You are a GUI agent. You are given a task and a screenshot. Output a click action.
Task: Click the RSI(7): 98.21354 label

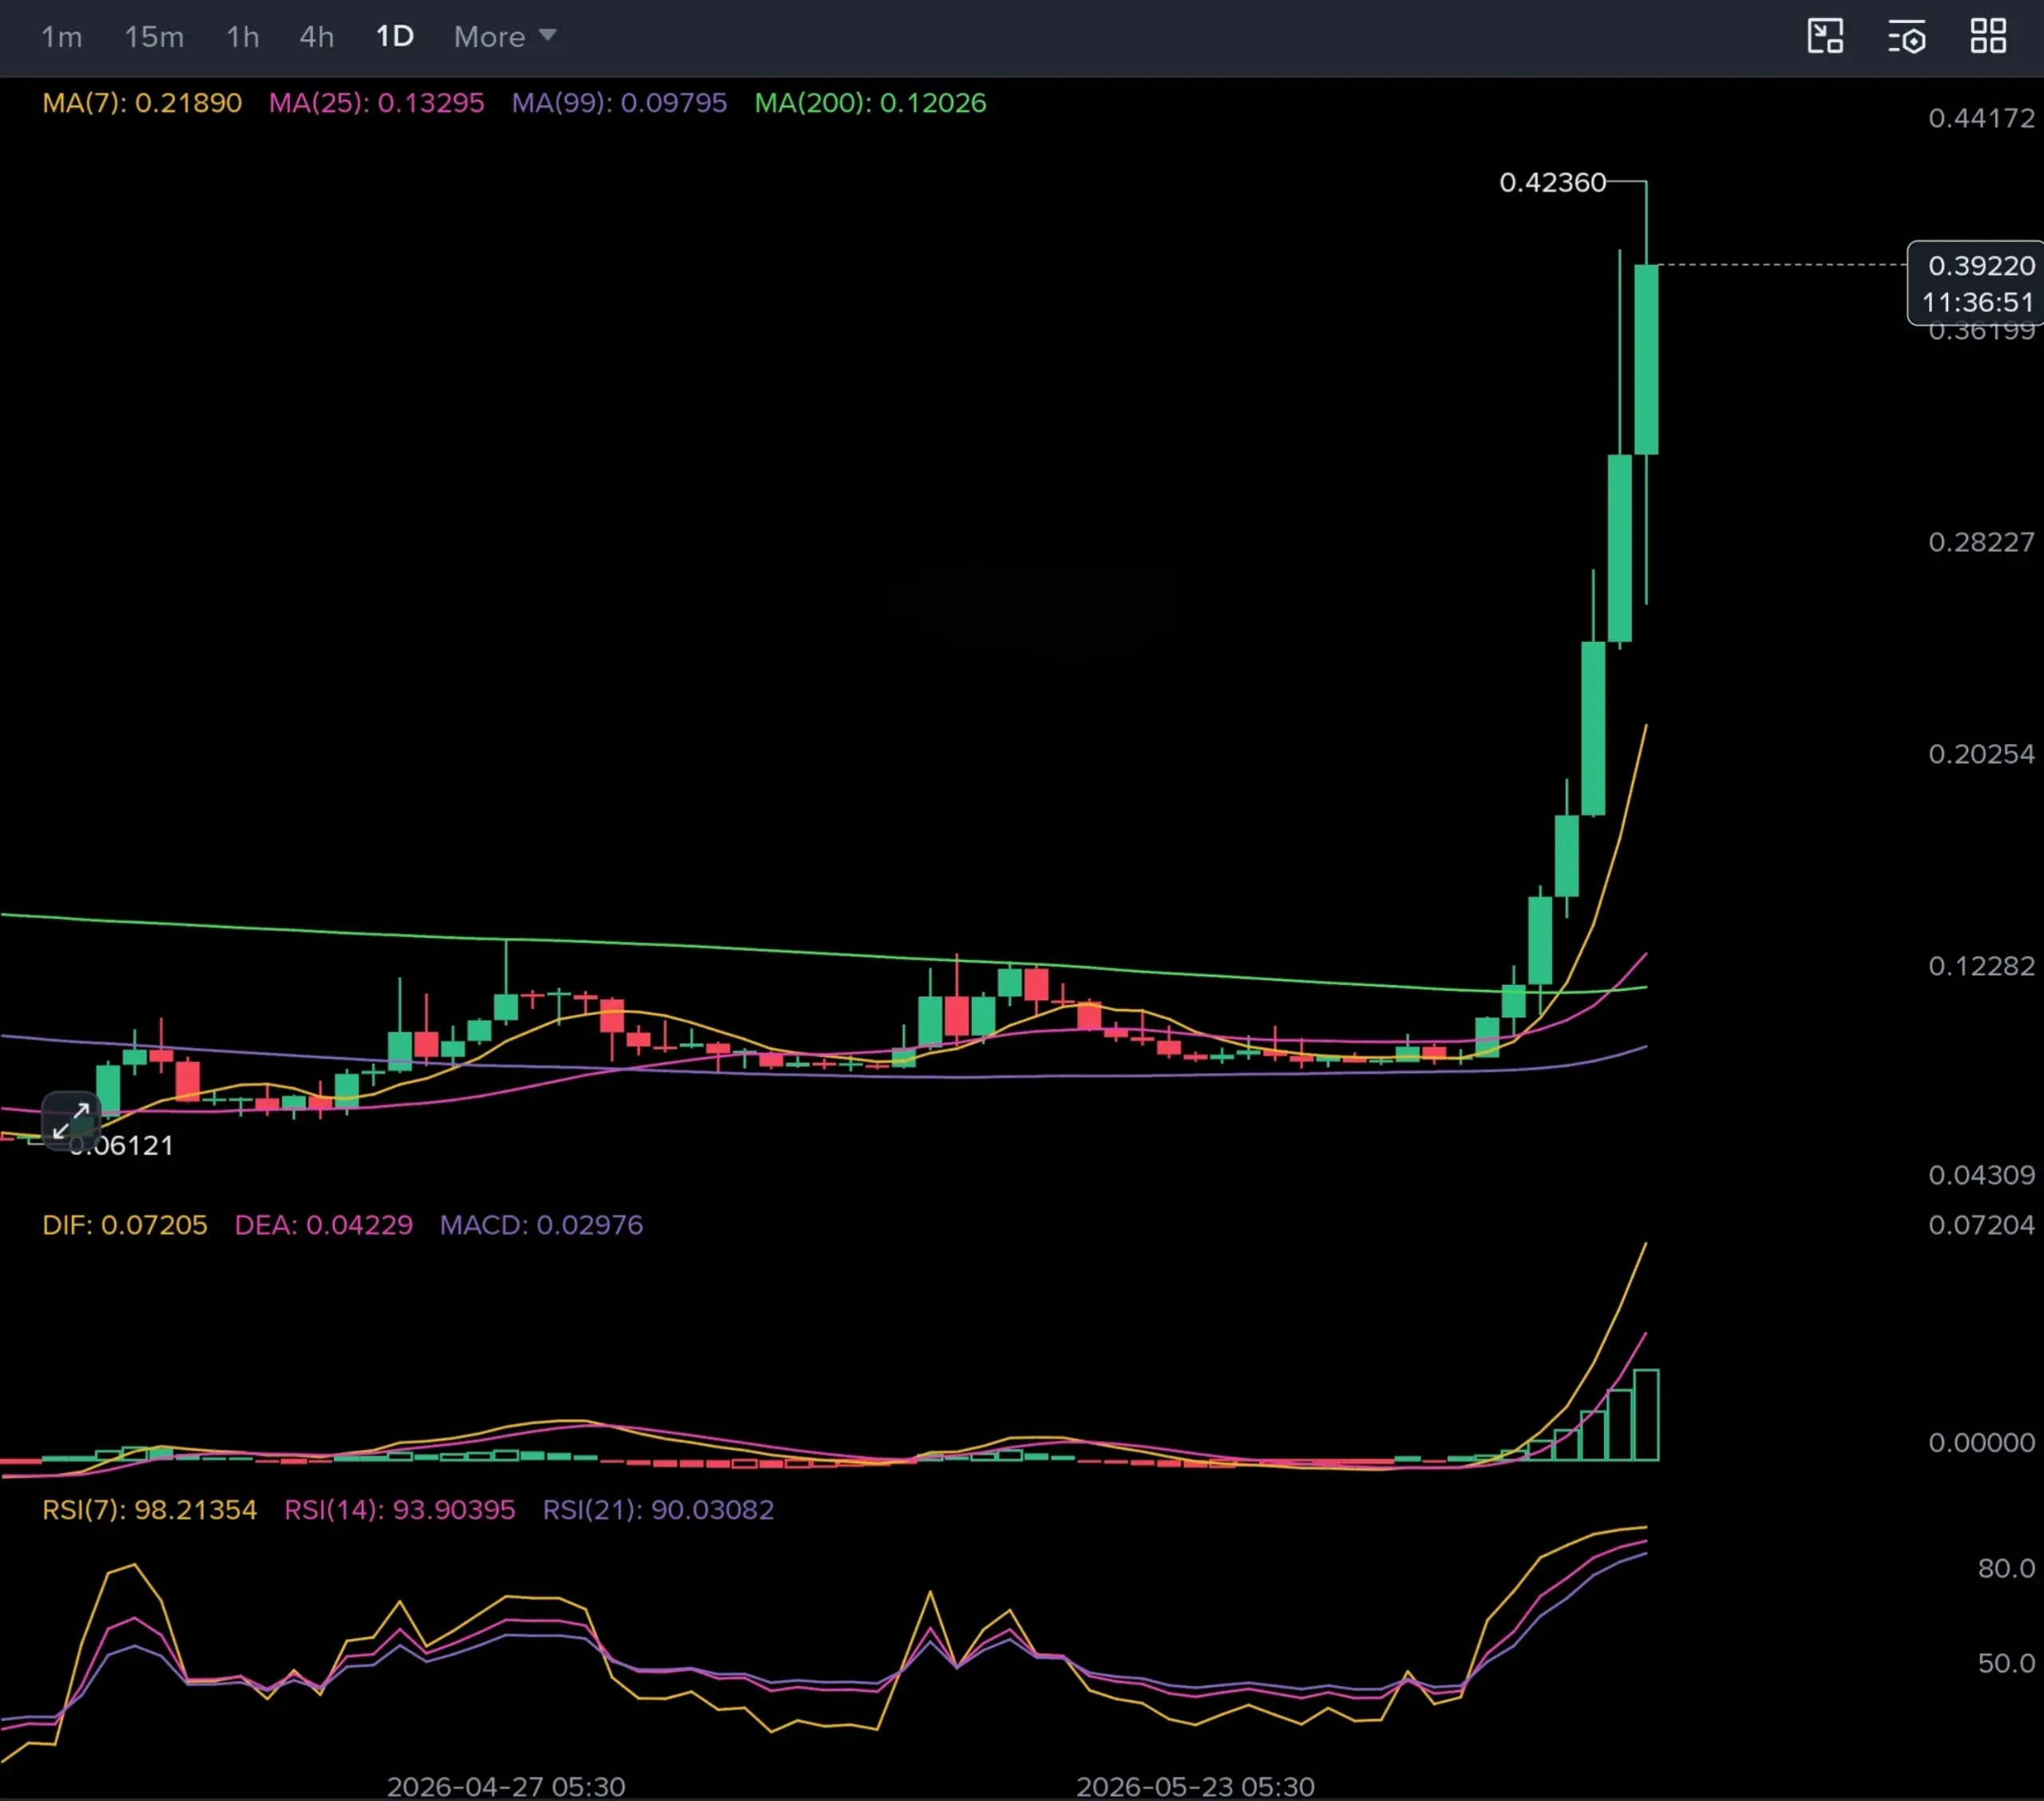[150, 1509]
